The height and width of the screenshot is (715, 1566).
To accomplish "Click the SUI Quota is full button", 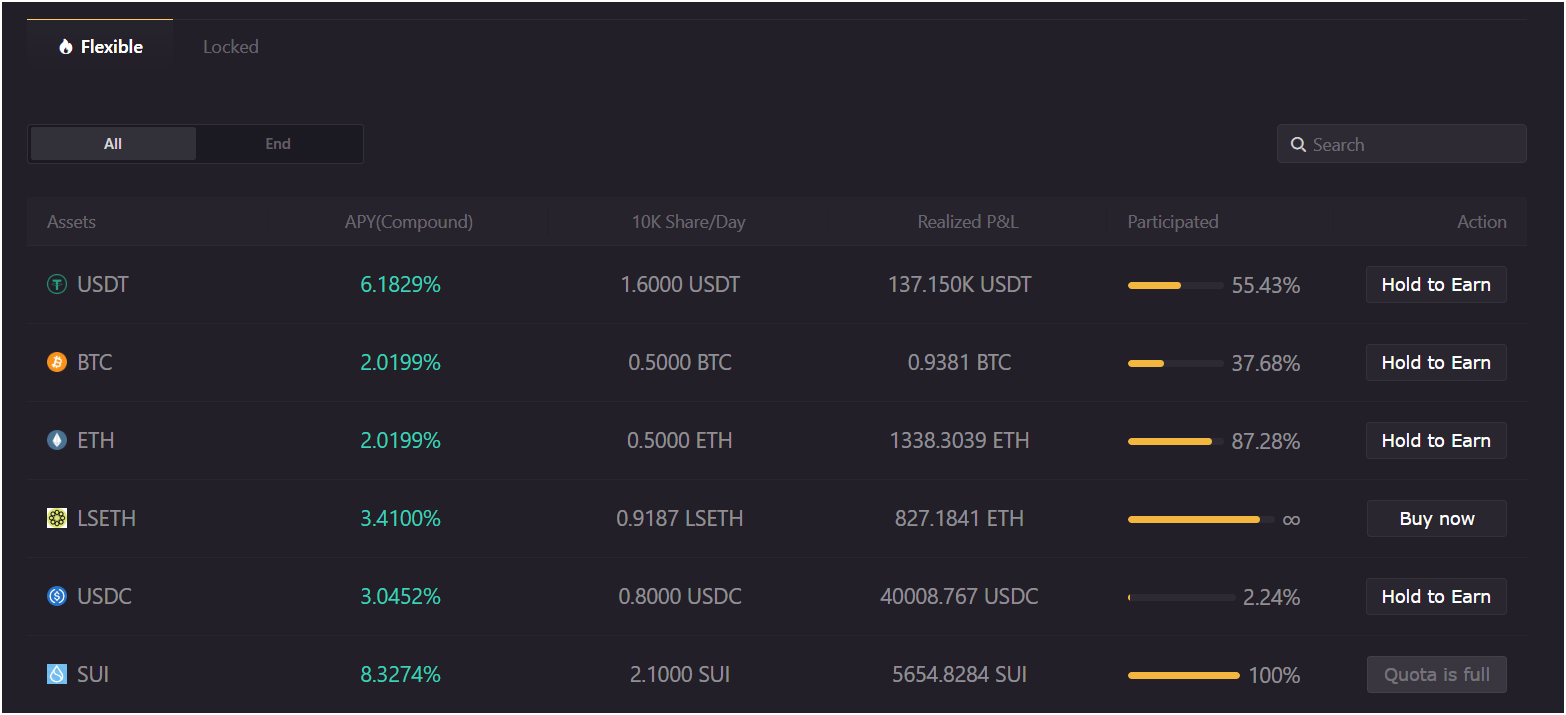I will point(1436,674).
